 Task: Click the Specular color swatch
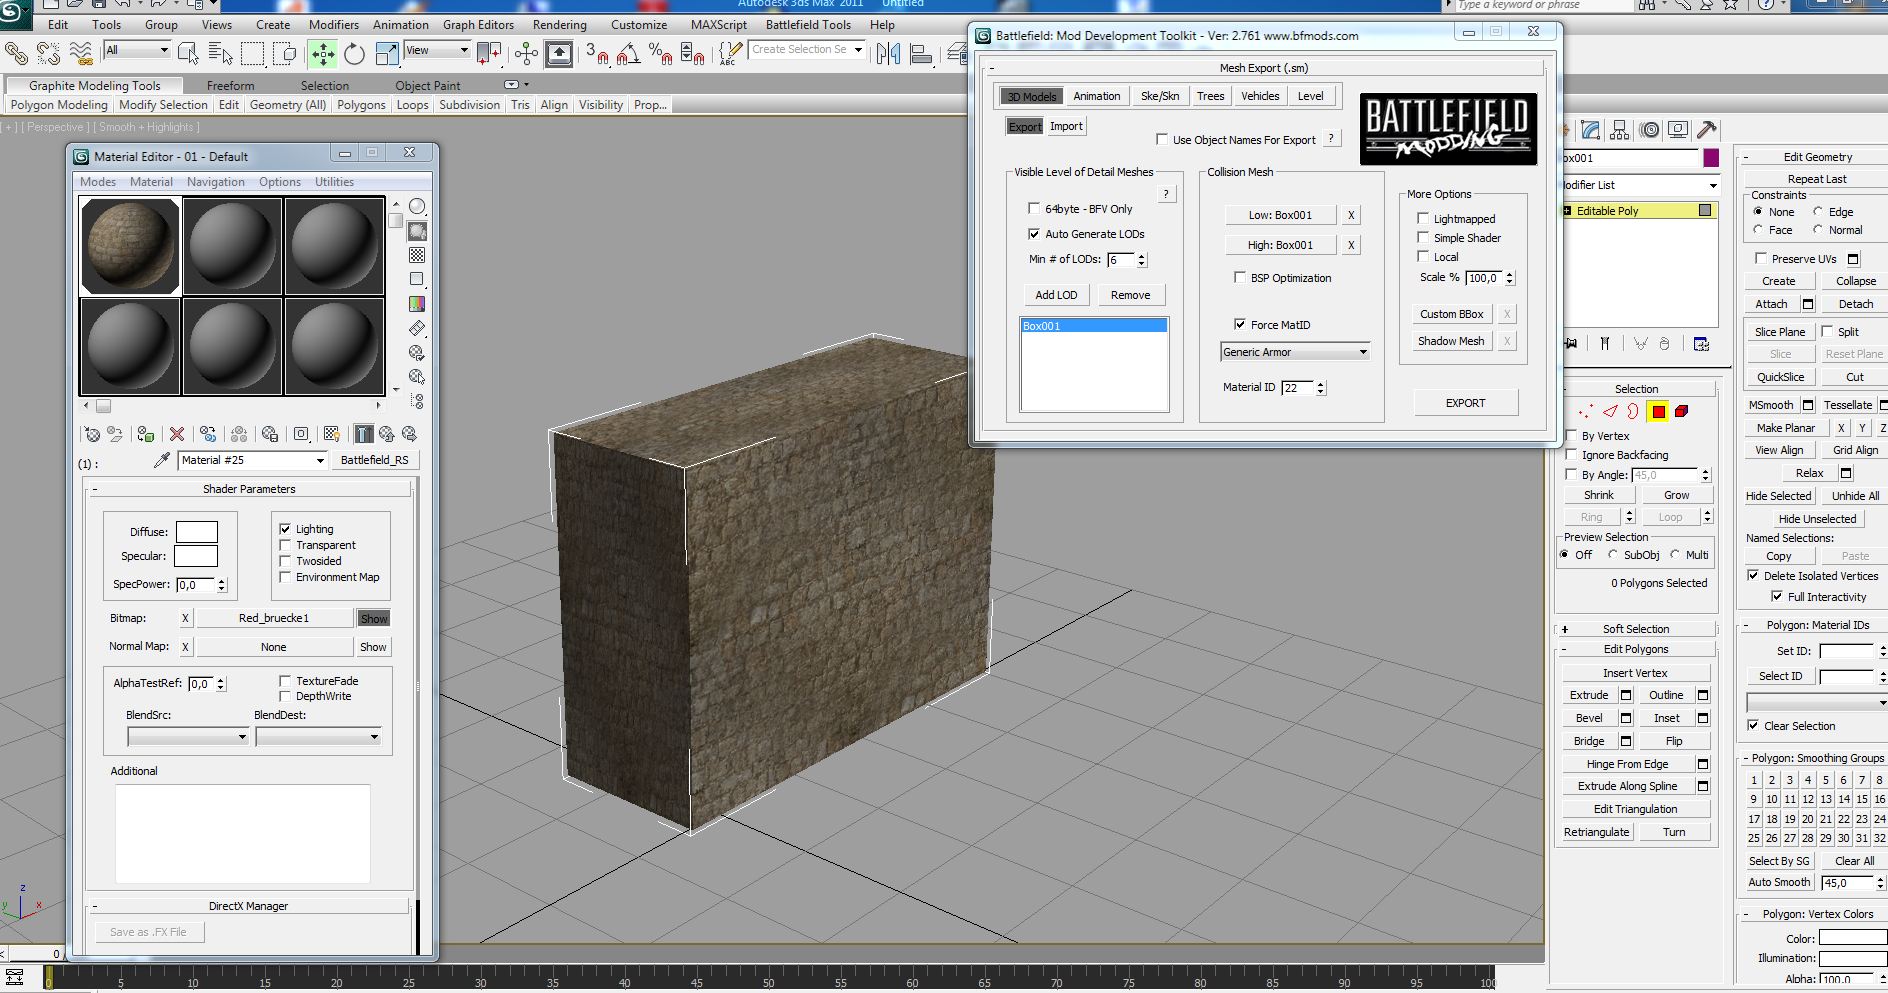pyautogui.click(x=196, y=556)
